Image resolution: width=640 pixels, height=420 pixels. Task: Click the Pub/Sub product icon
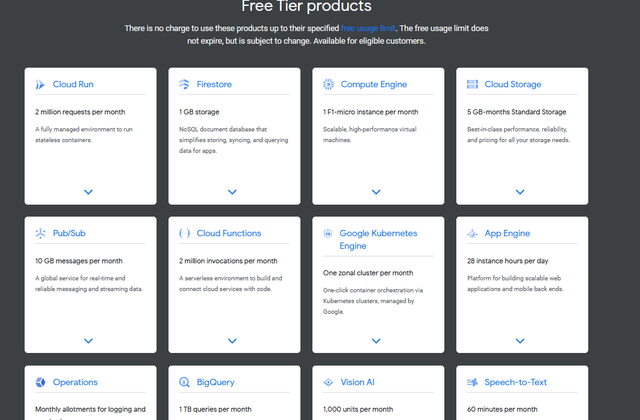(x=40, y=233)
